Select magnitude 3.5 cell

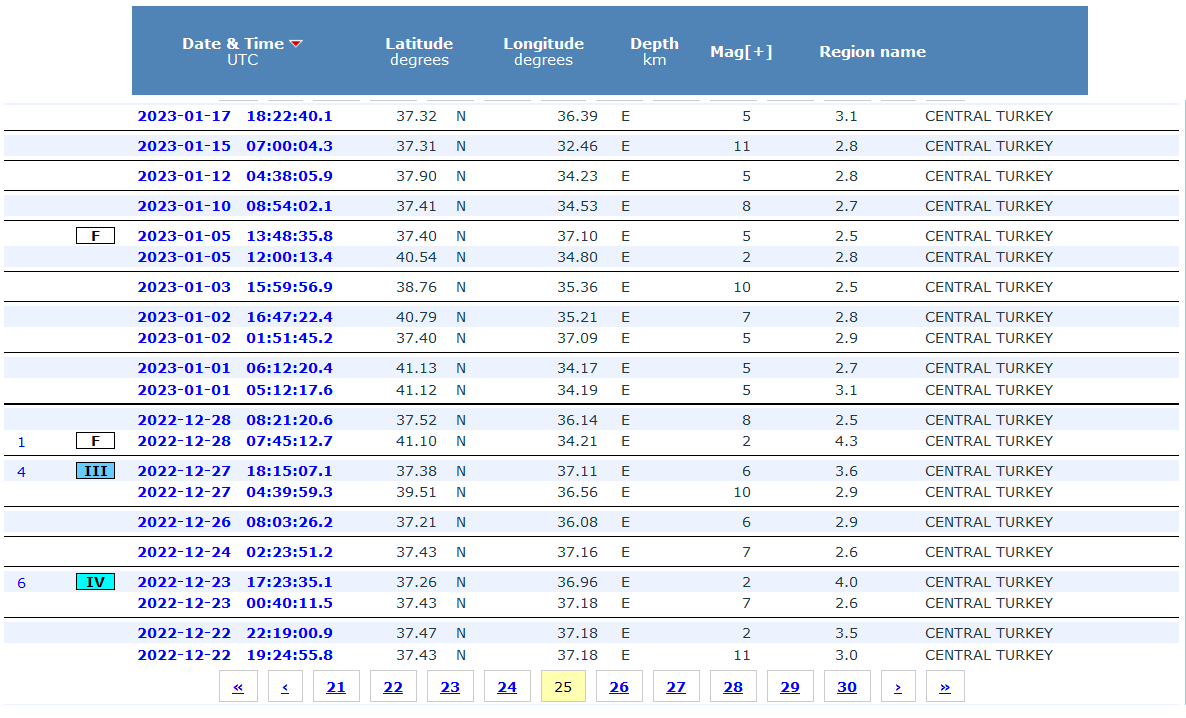click(846, 633)
